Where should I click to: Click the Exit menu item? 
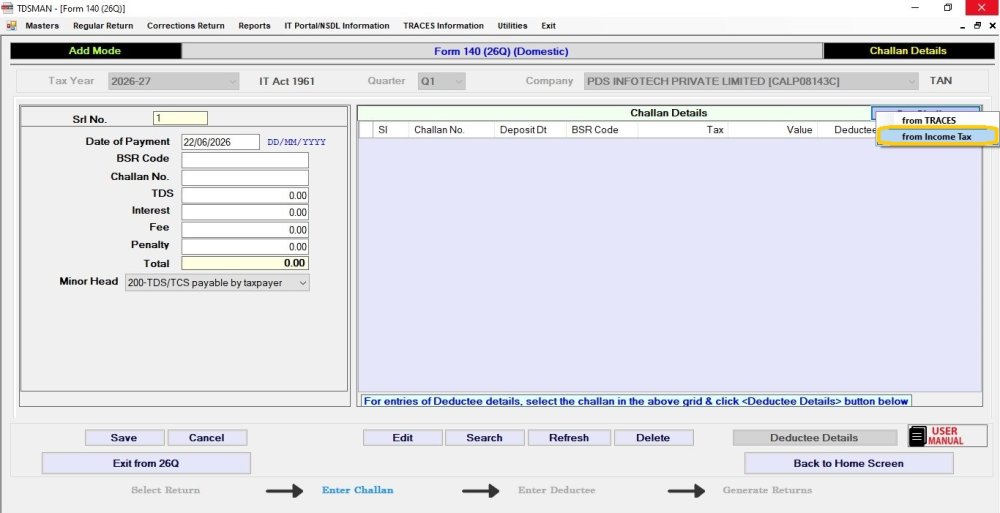tap(548, 26)
